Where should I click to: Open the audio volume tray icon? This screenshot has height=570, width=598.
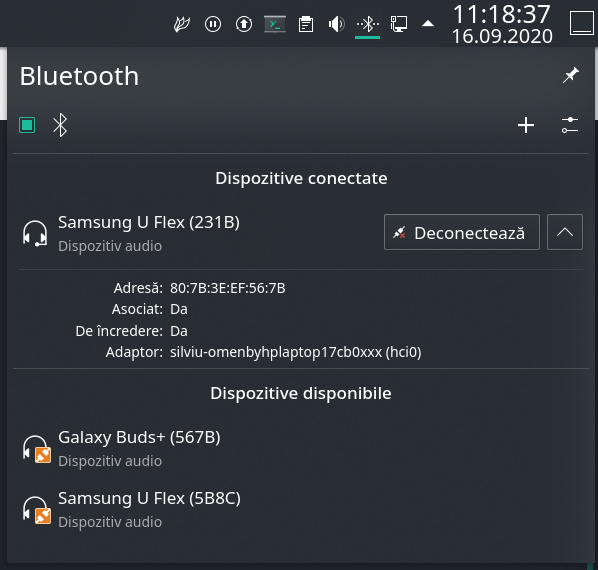[x=336, y=24]
